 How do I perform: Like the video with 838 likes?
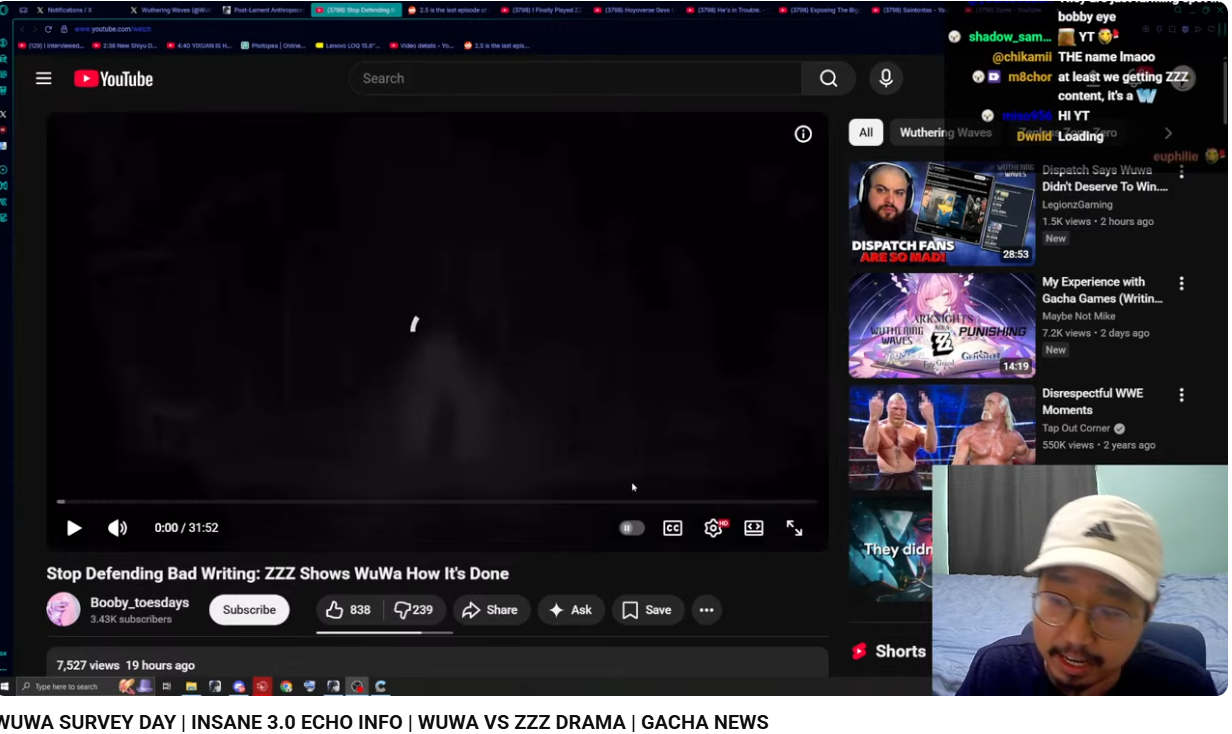(x=349, y=610)
